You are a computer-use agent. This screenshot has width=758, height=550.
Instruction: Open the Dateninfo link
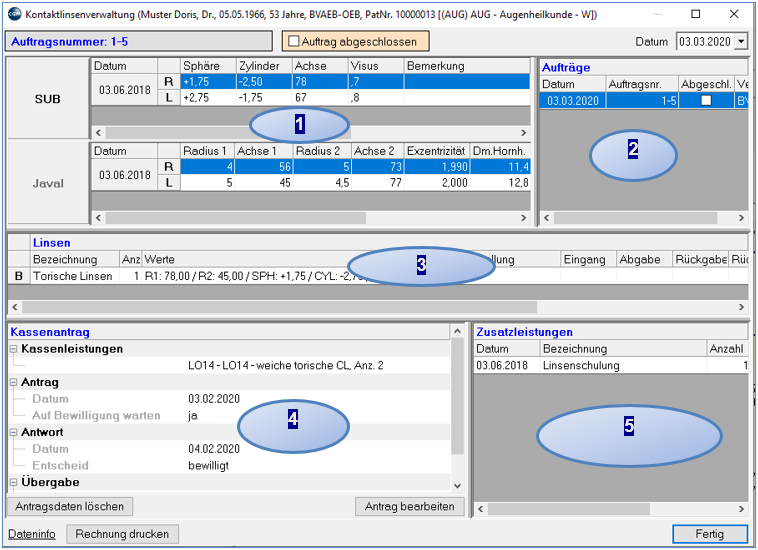pyautogui.click(x=31, y=534)
